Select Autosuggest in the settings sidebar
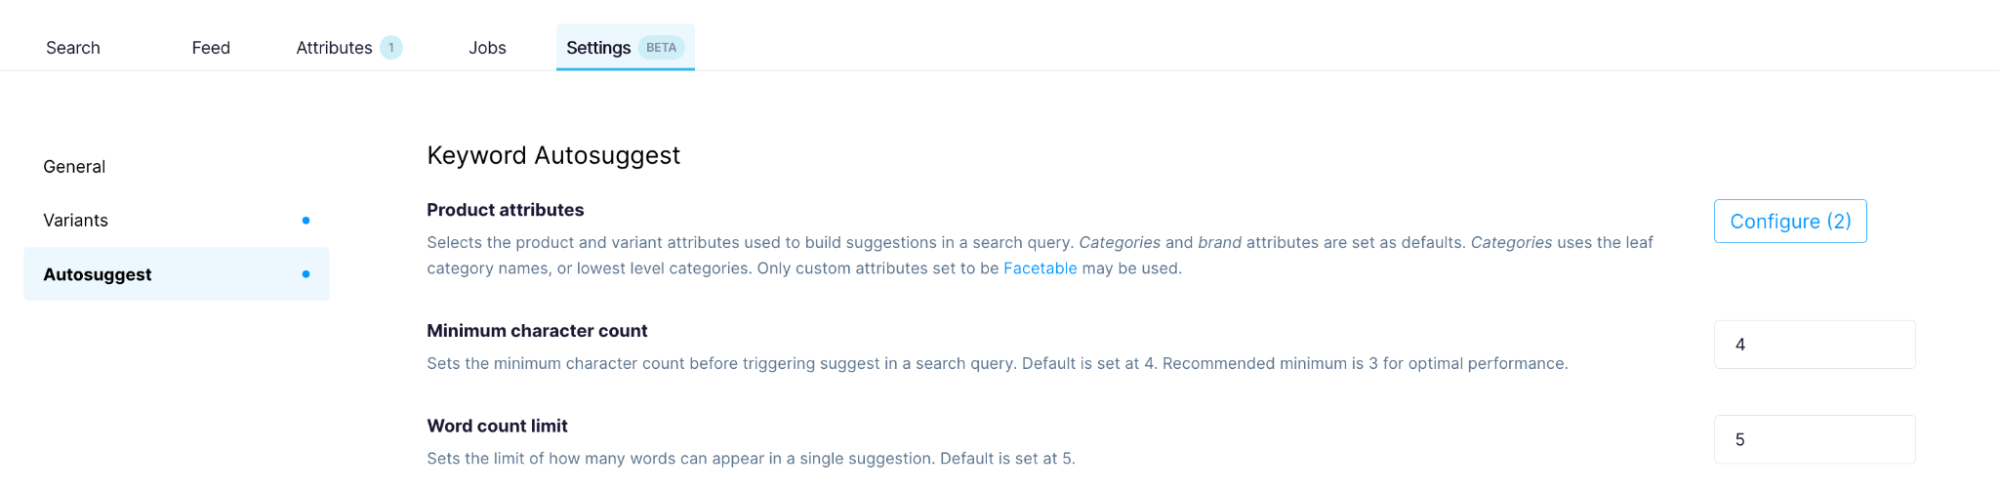This screenshot has width=1999, height=493. (98, 275)
